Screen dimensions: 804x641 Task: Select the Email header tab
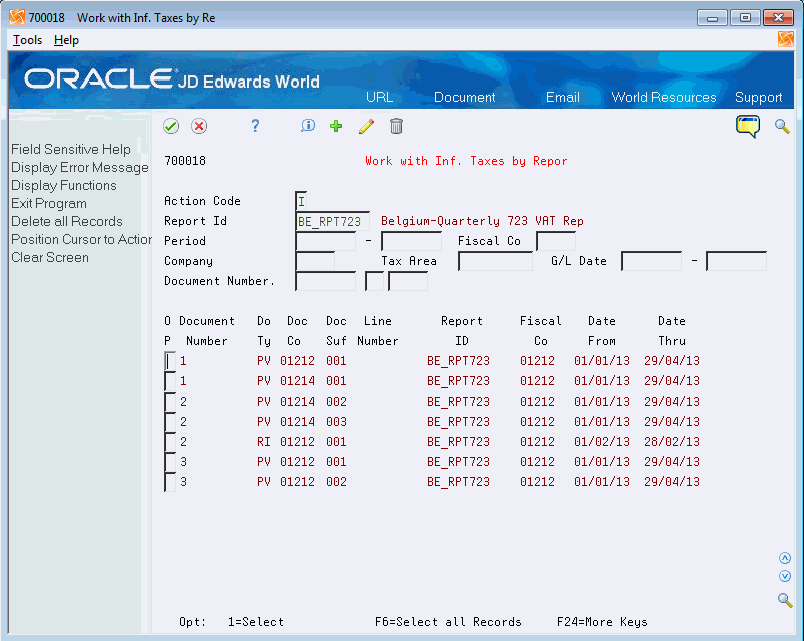tap(562, 97)
